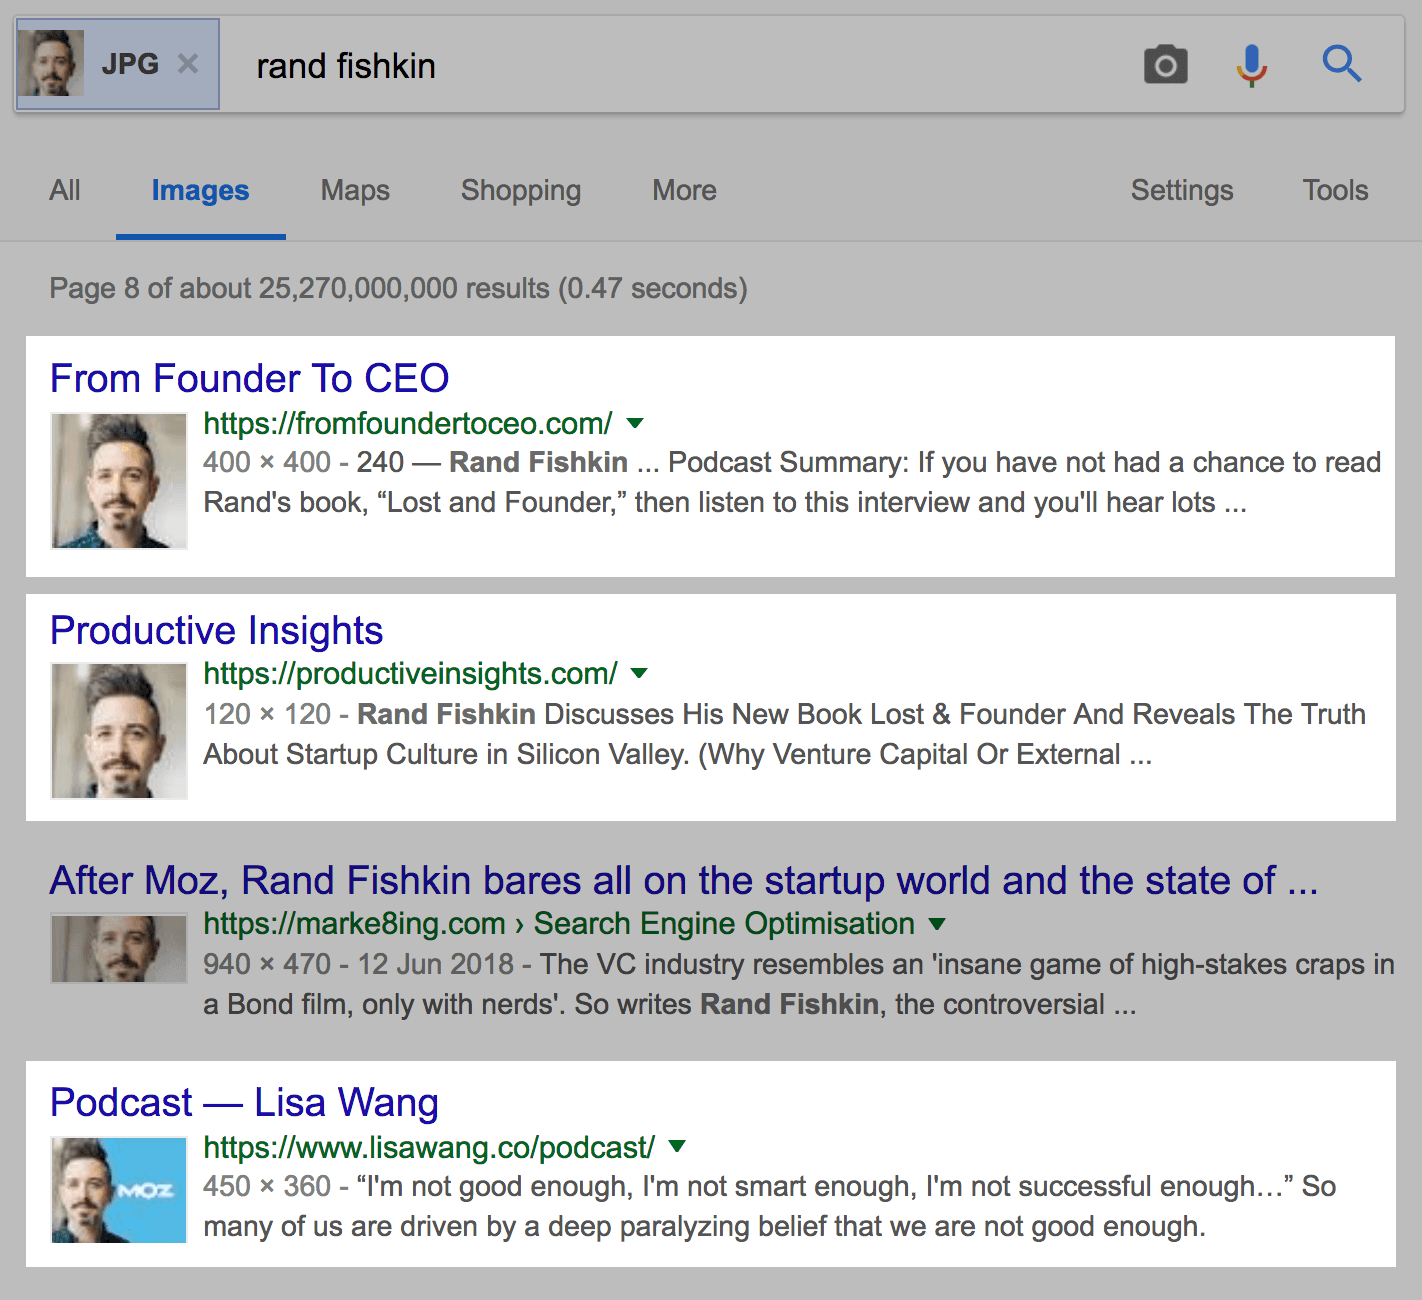Click the Productive Insights result thumbnail
Viewport: 1422px width, 1300px height.
point(119,732)
